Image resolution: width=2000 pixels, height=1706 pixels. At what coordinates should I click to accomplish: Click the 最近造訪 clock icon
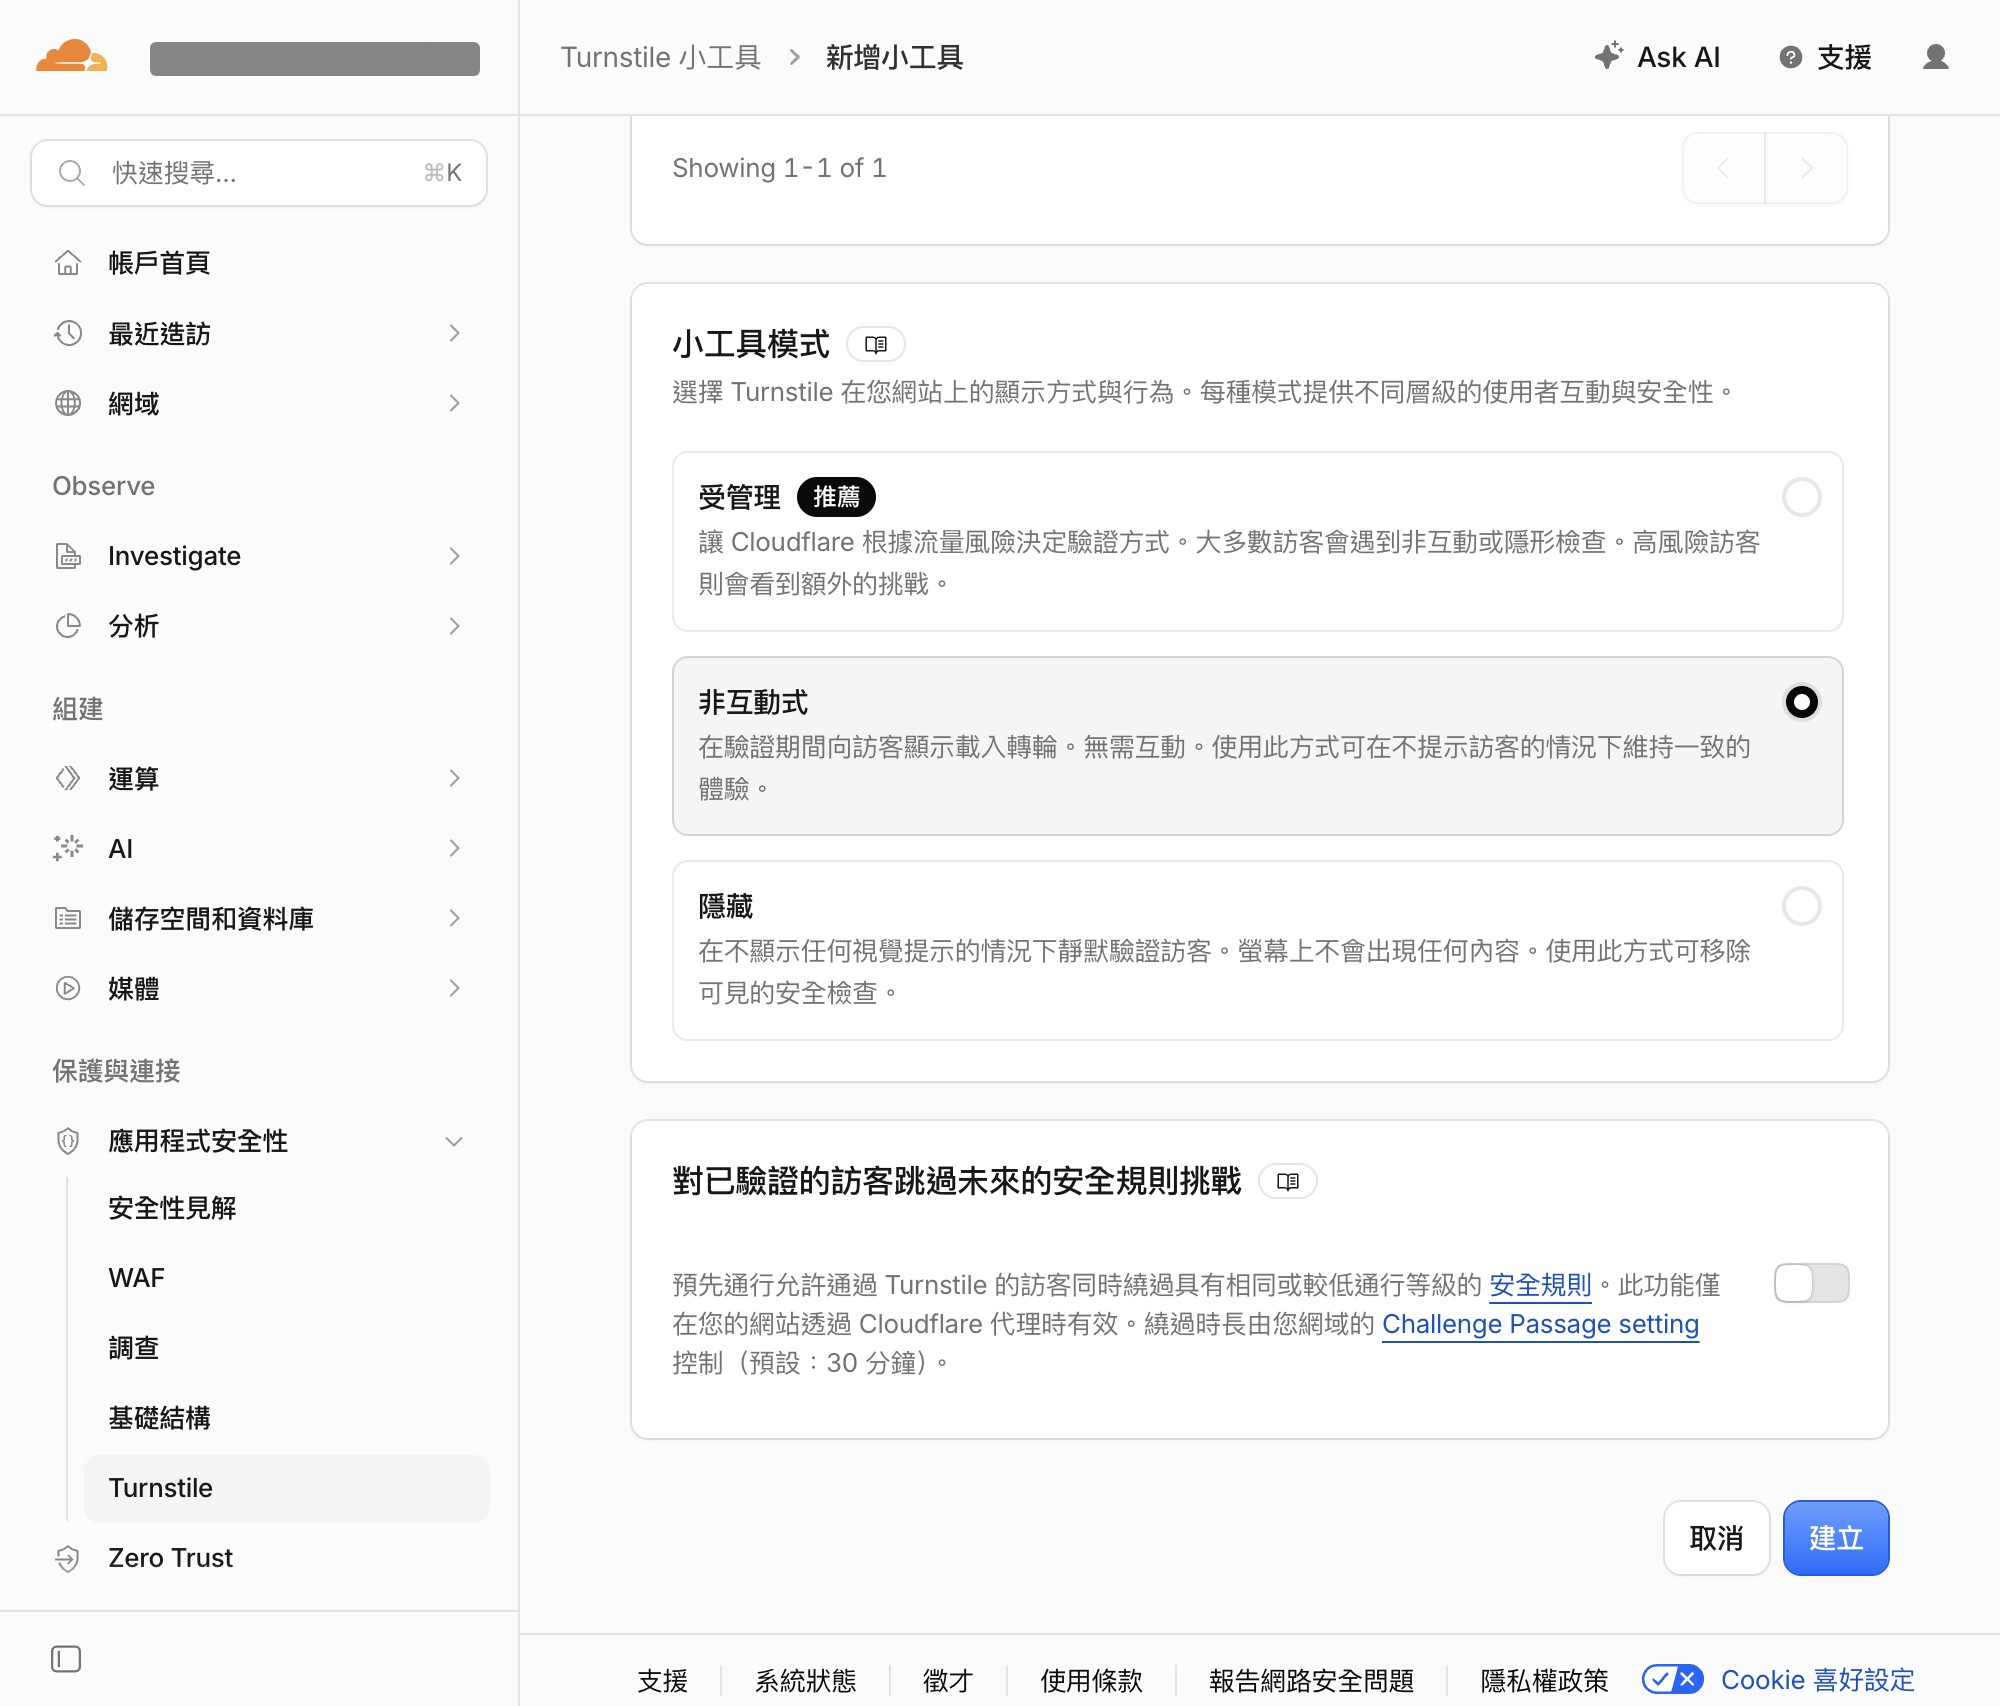[68, 333]
